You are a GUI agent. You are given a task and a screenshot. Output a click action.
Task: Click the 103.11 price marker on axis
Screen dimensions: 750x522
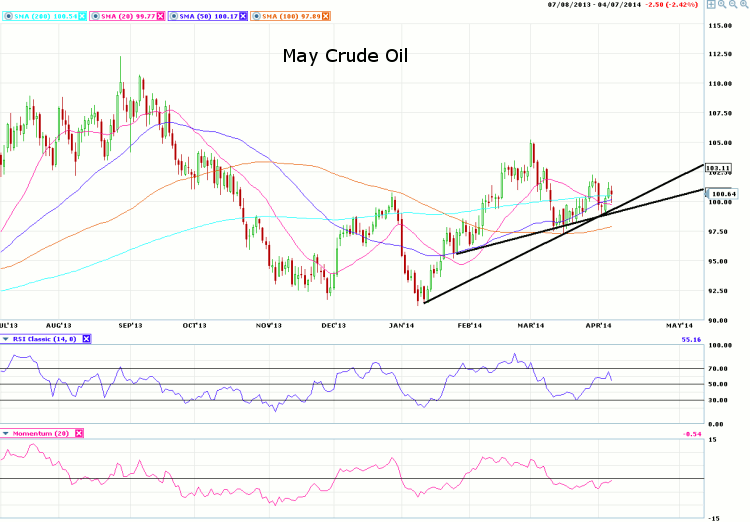point(718,168)
